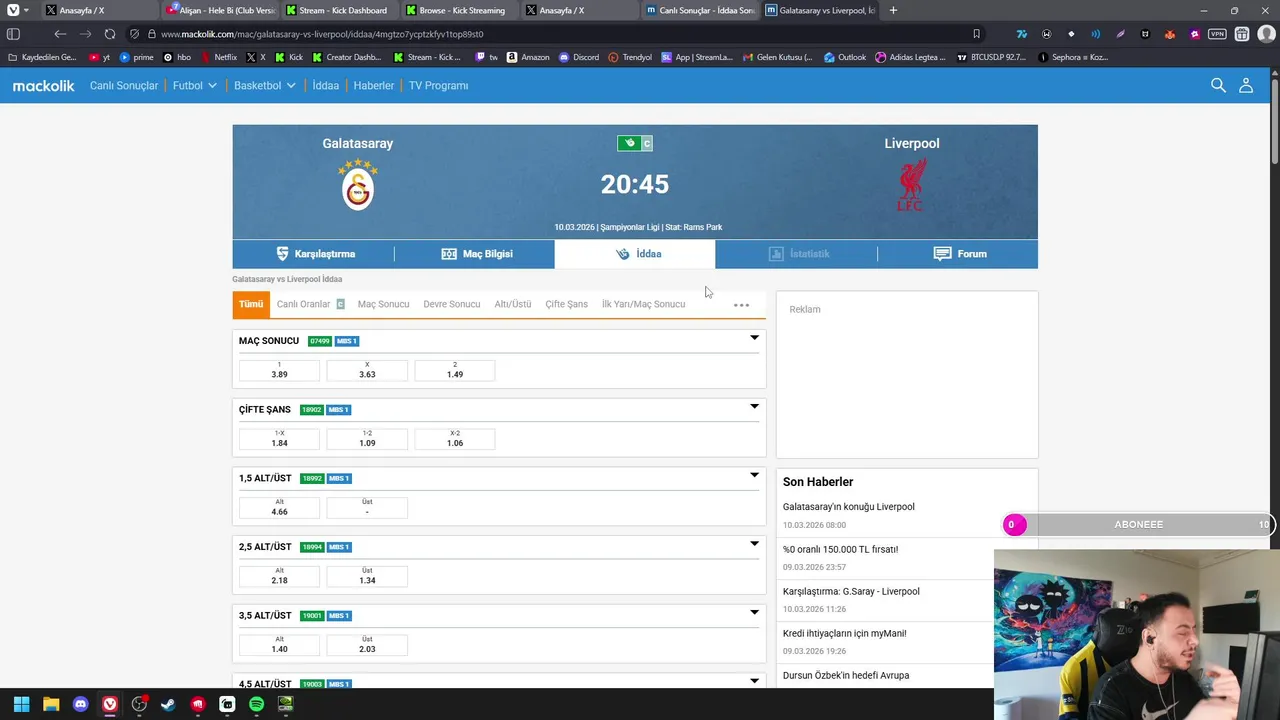Click the Liverpool team crest
The height and width of the screenshot is (720, 1280).
(911, 186)
